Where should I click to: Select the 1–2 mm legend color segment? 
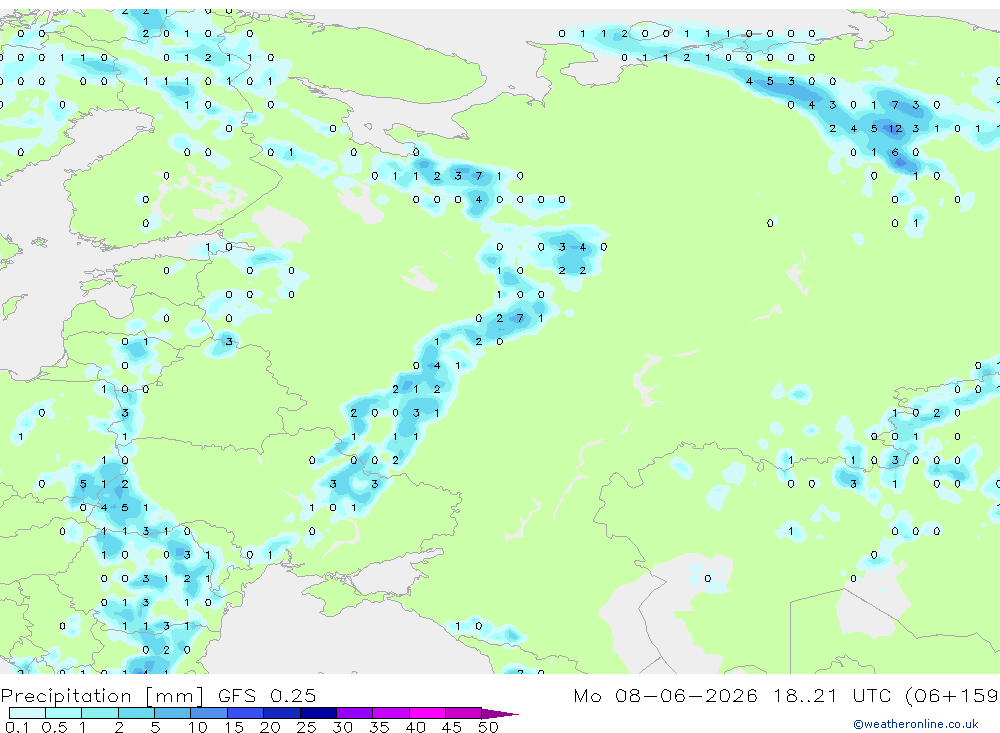(99, 713)
